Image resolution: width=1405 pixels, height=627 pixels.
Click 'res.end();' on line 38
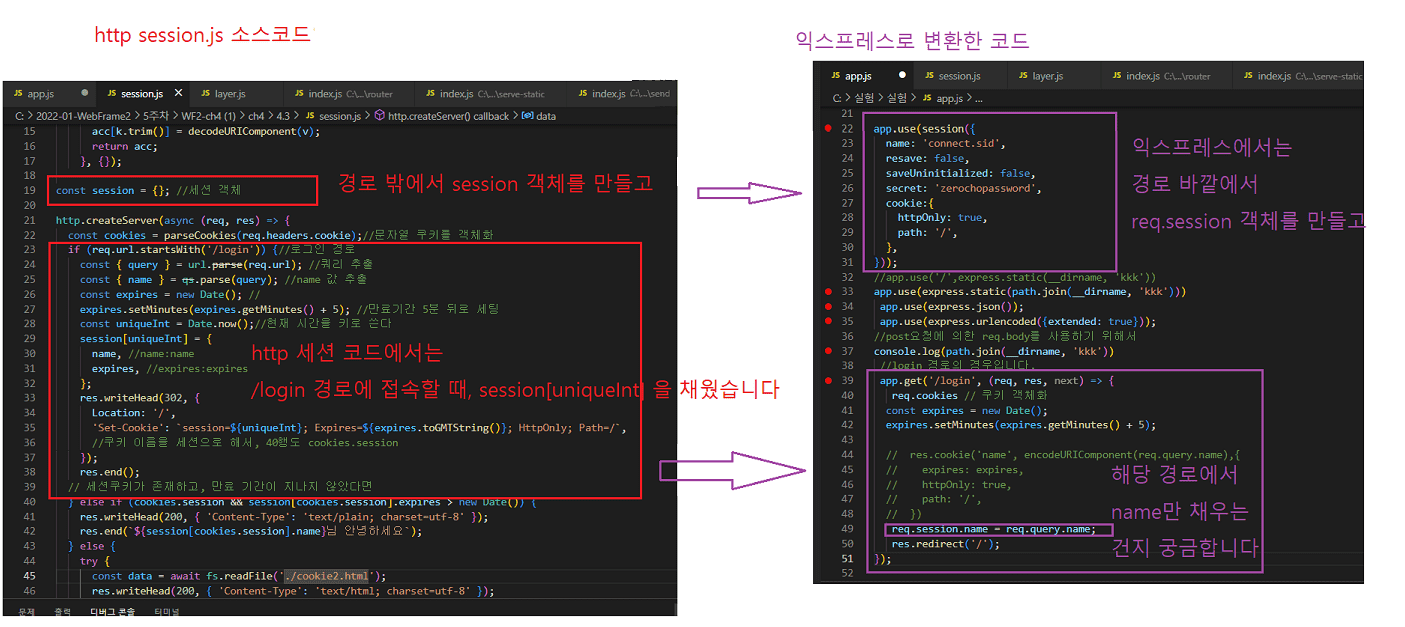click(110, 472)
